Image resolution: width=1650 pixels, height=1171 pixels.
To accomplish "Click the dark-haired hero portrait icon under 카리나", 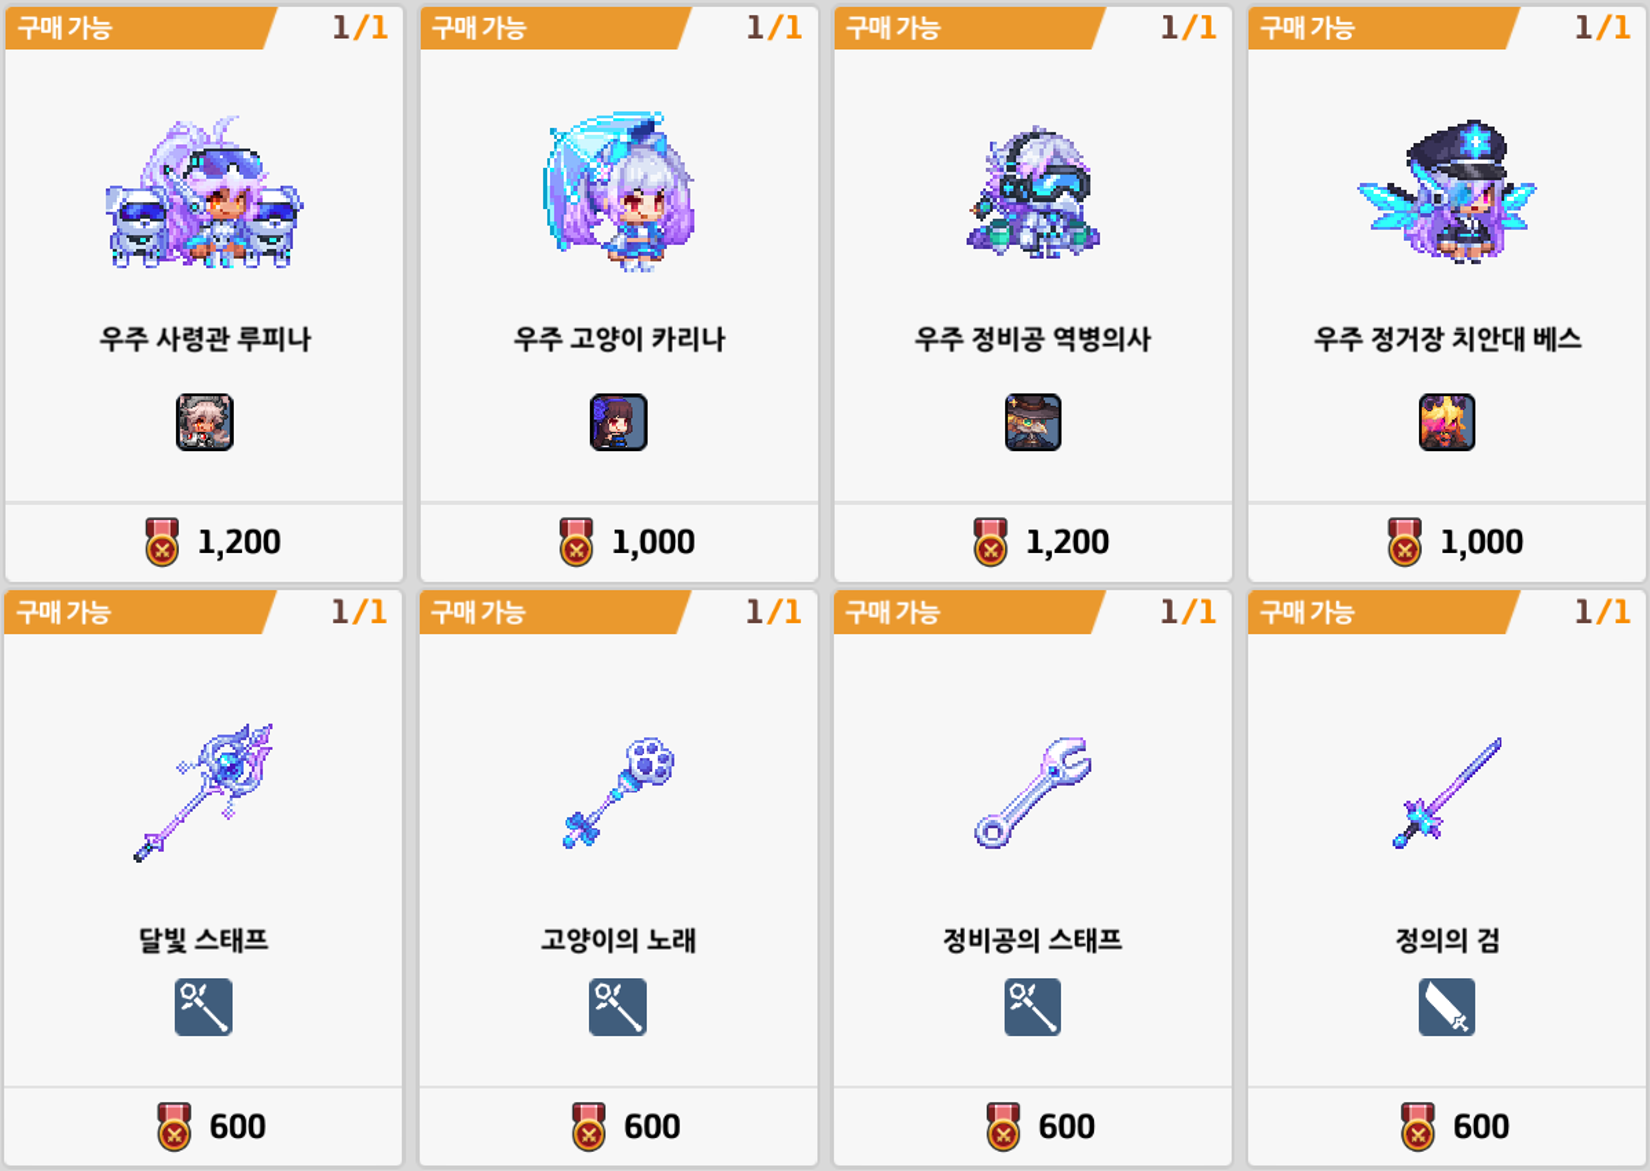I will point(619,422).
